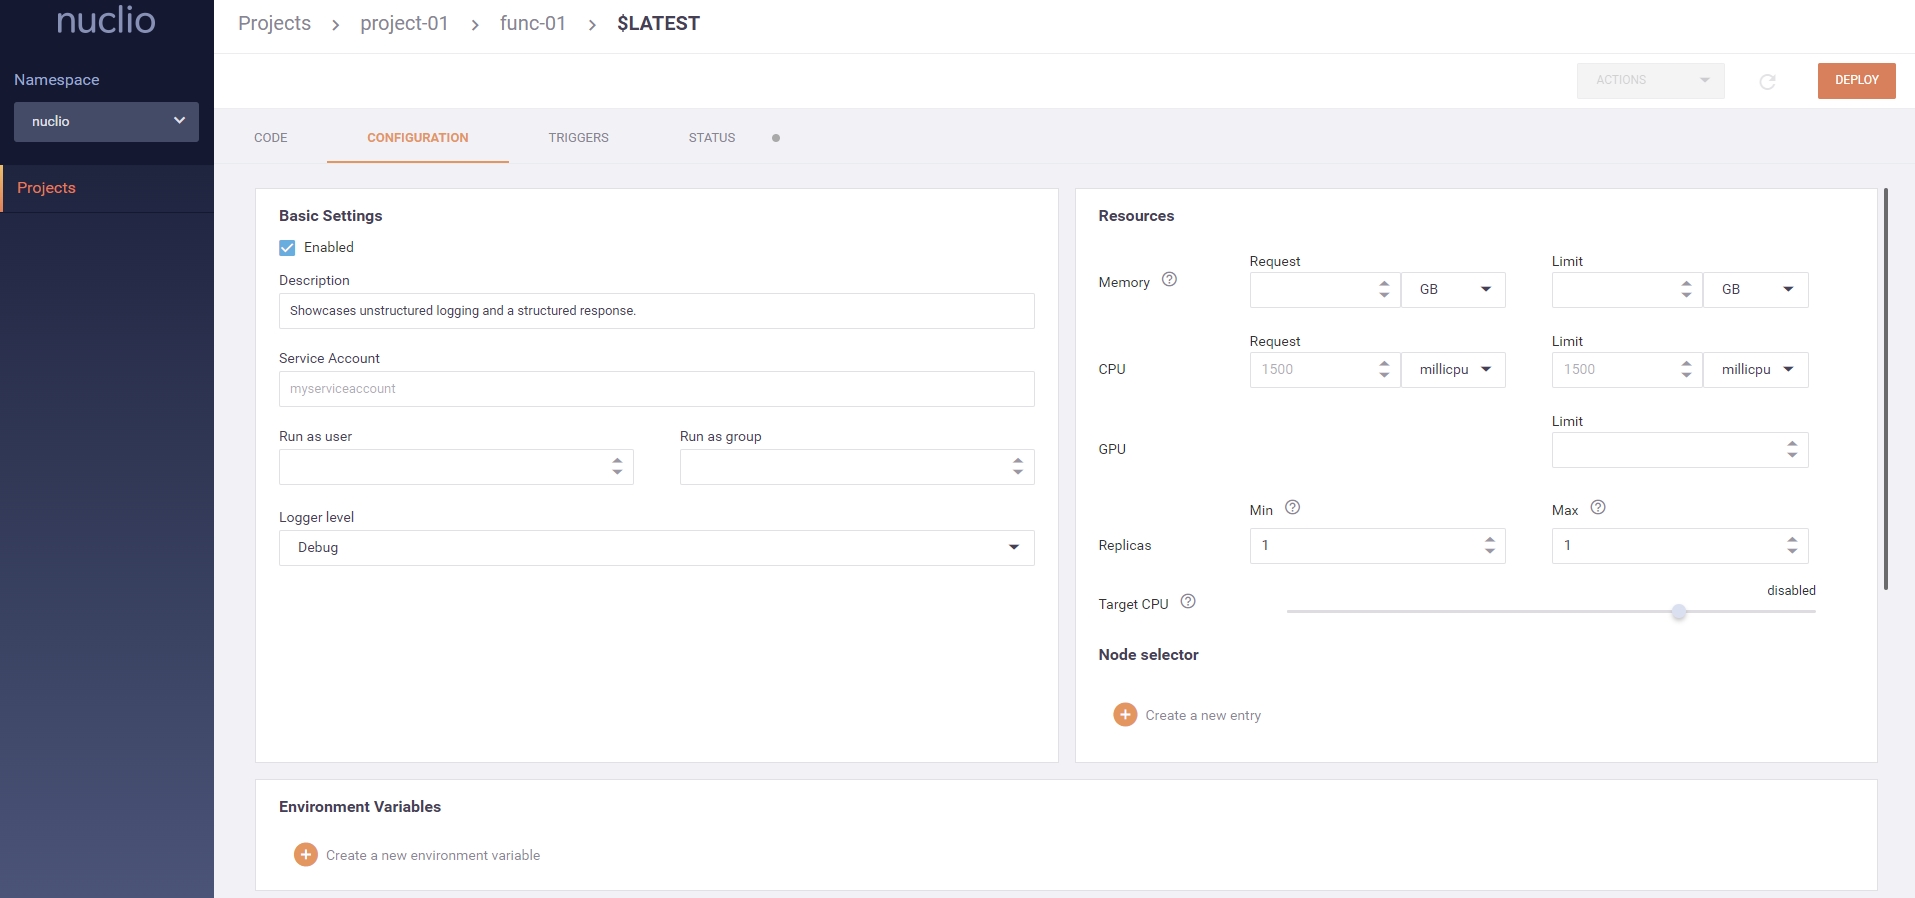This screenshot has height=898, width=1915.
Task: Switch to the Code tab
Action: 270,138
